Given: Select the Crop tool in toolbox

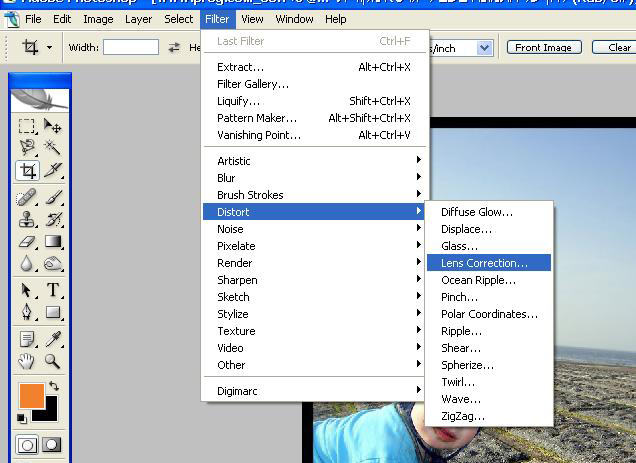Looking at the screenshot, I should [28, 170].
